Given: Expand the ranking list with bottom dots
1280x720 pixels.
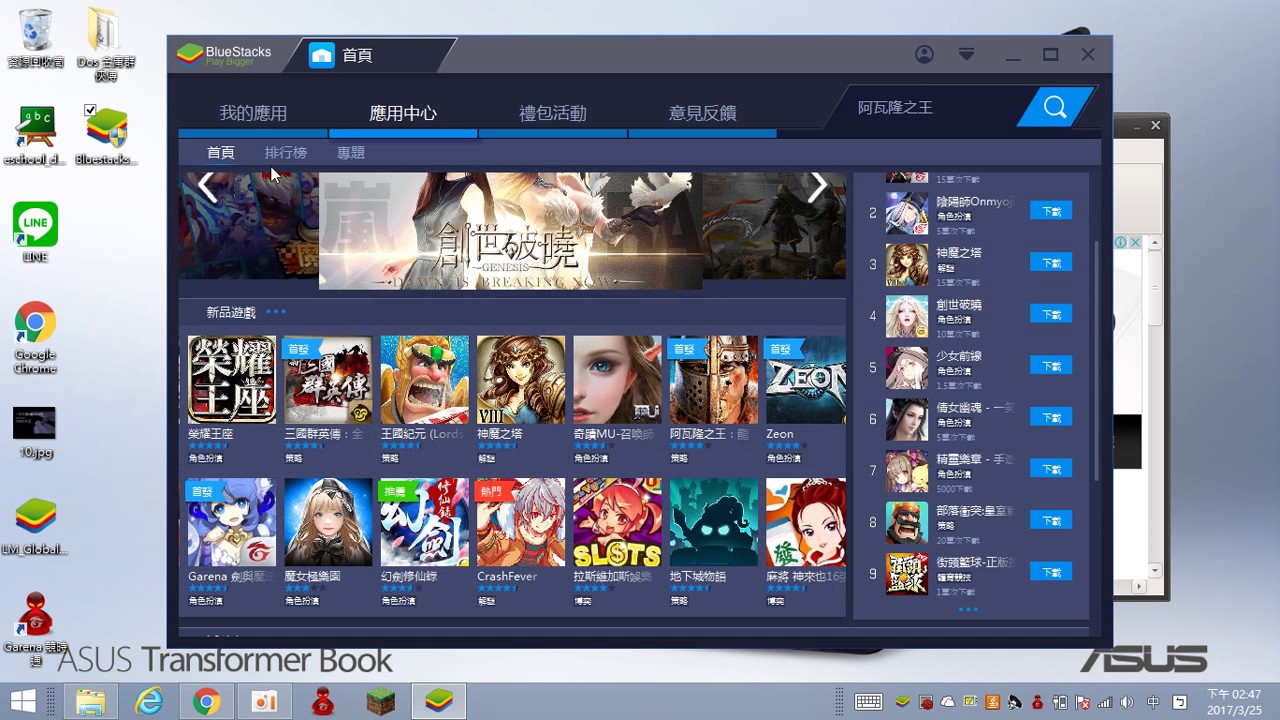Looking at the screenshot, I should (968, 609).
